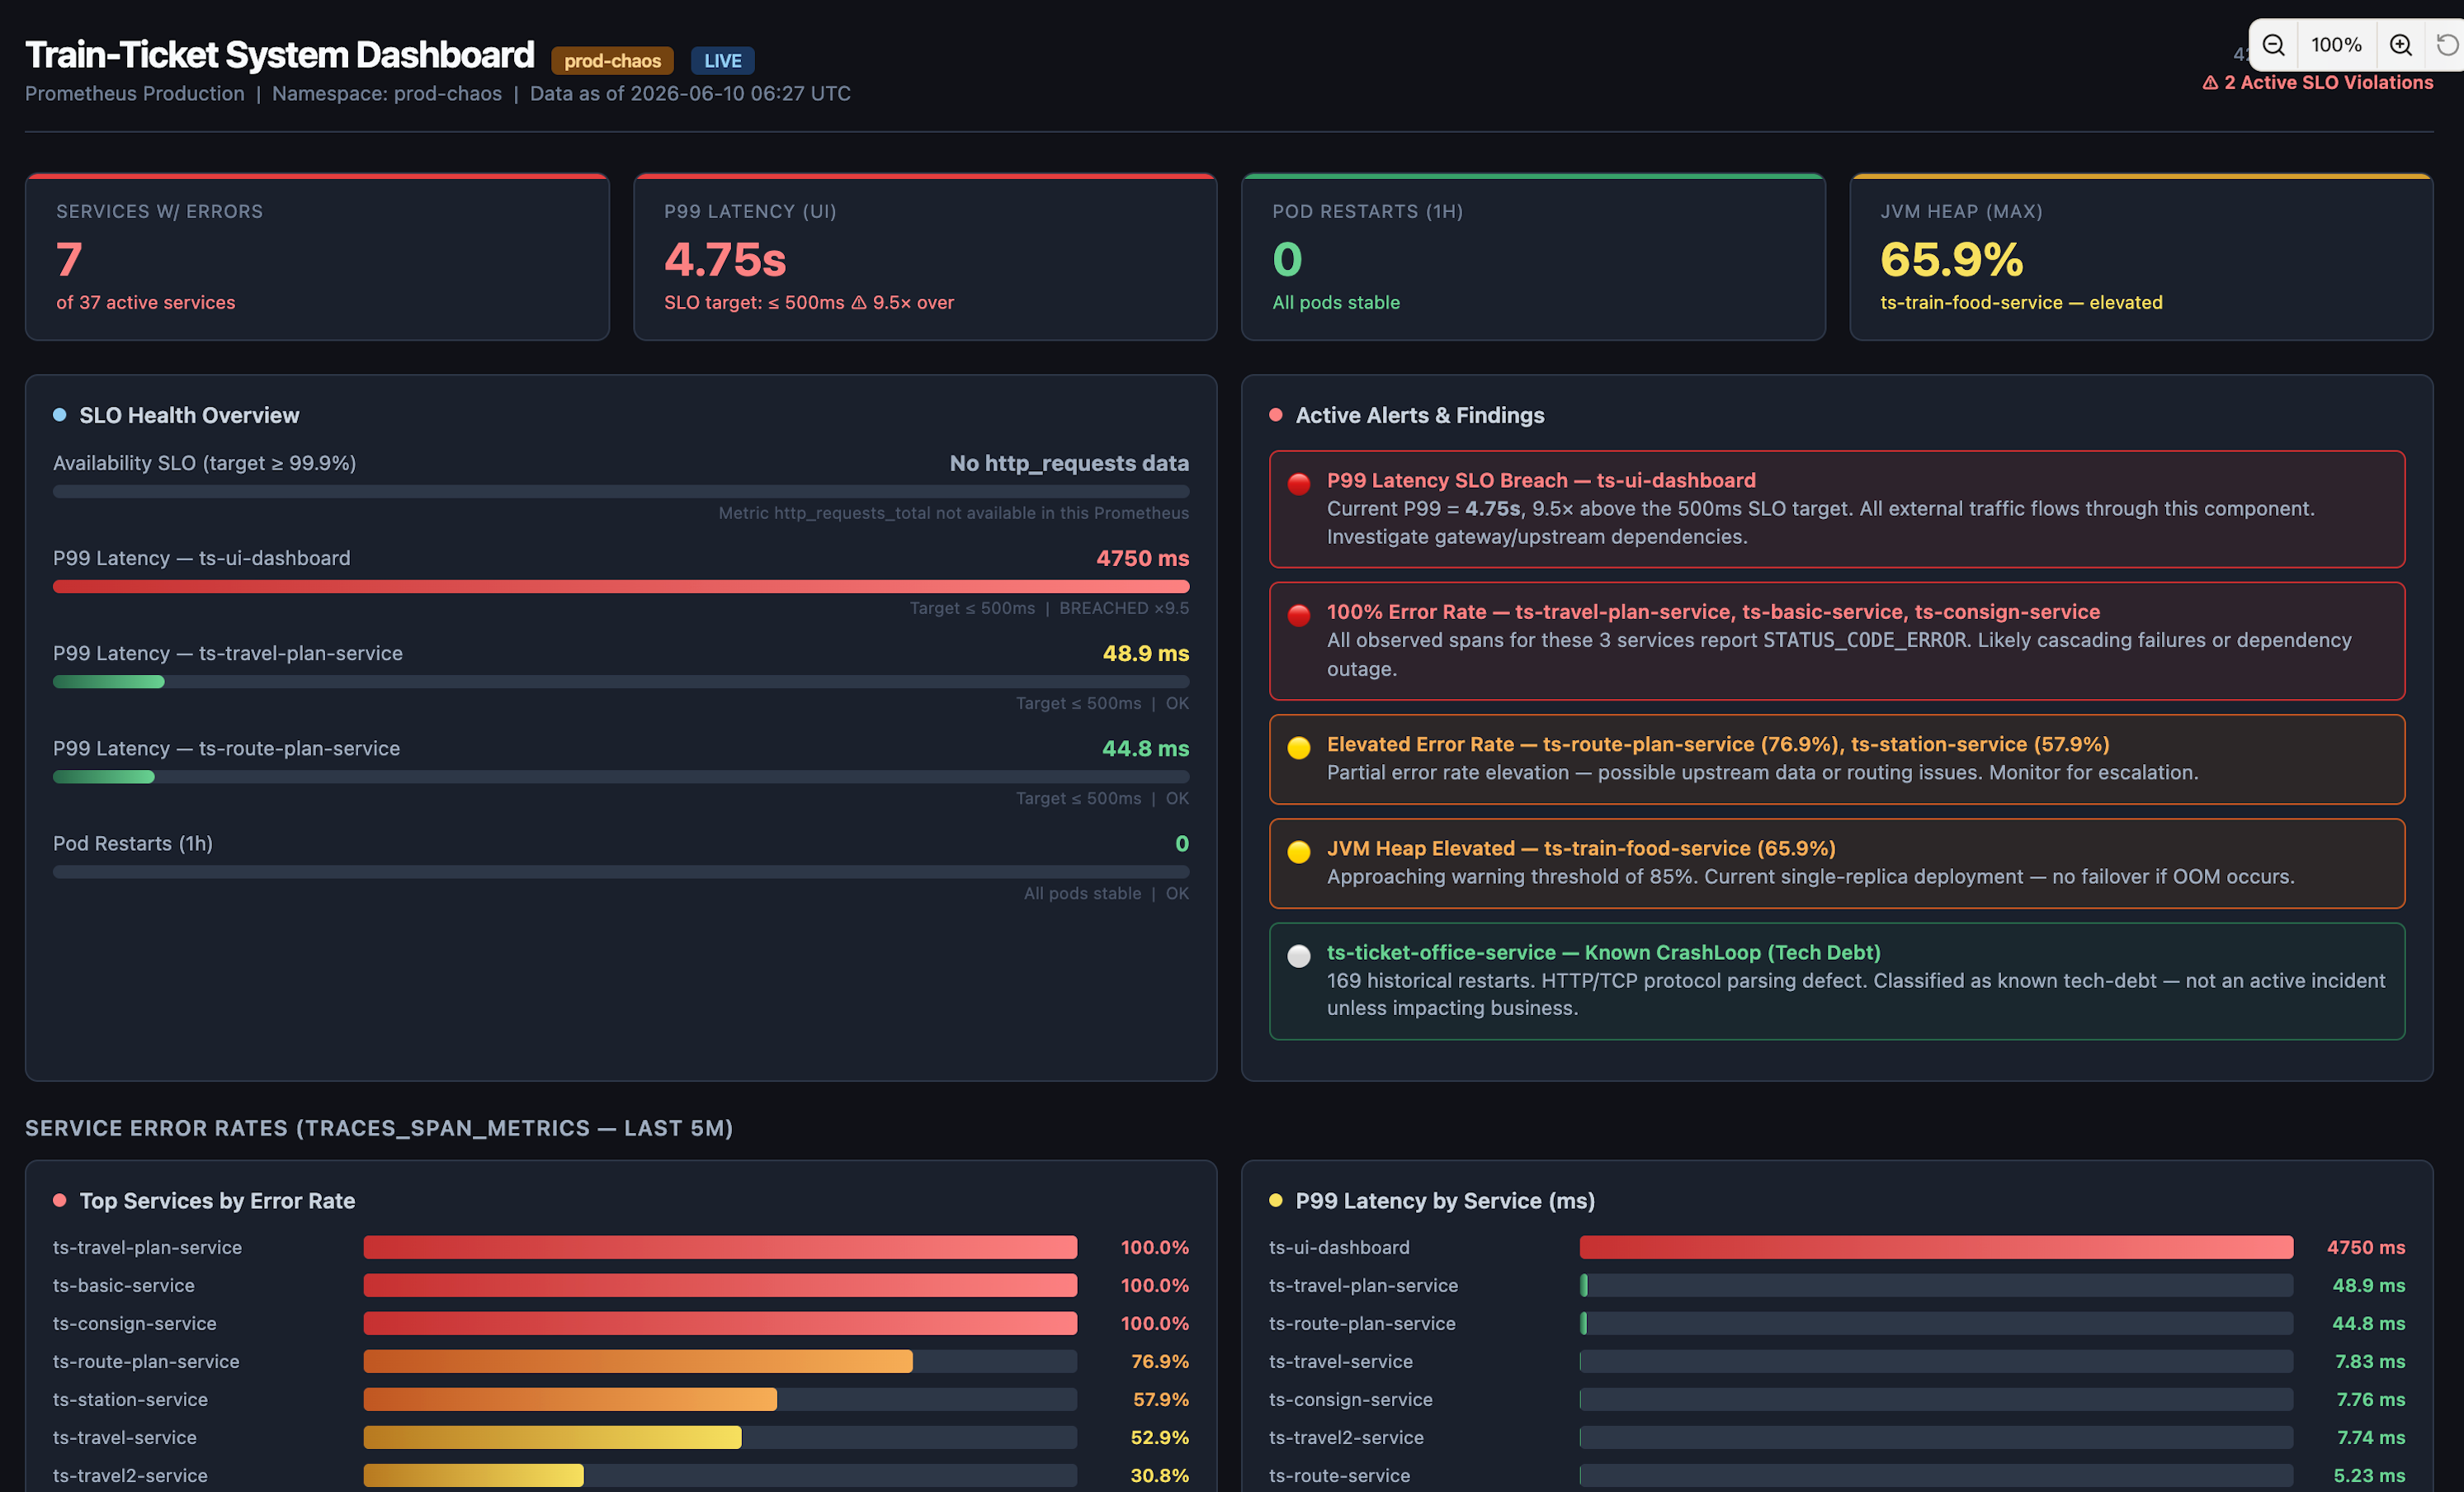Click '7.83 ms' latency for ts-travel-service
Viewport: 2464px width, 1492px height.
[2370, 1361]
